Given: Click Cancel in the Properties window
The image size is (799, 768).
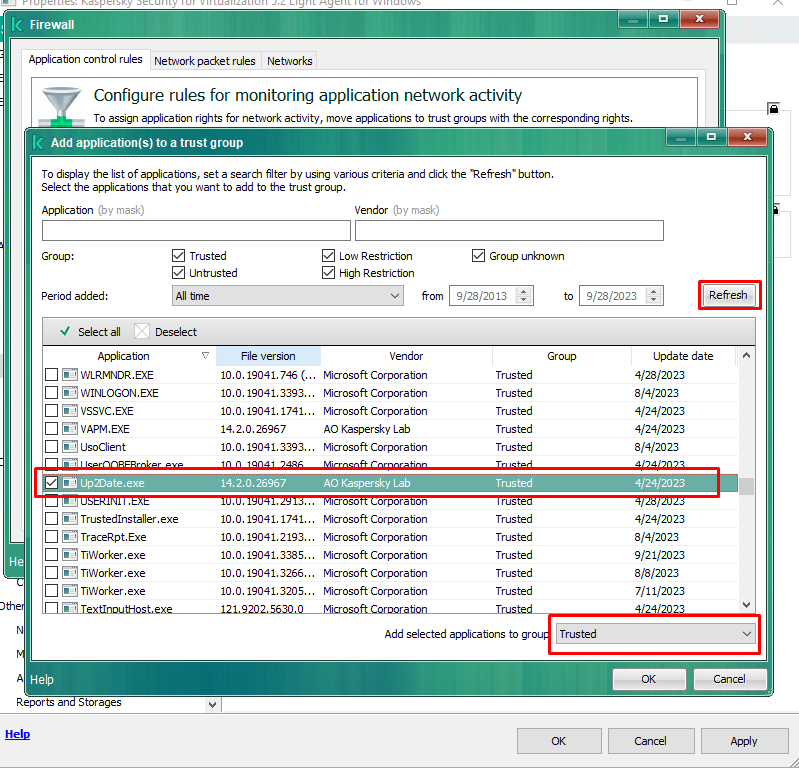Looking at the screenshot, I should coord(650,741).
